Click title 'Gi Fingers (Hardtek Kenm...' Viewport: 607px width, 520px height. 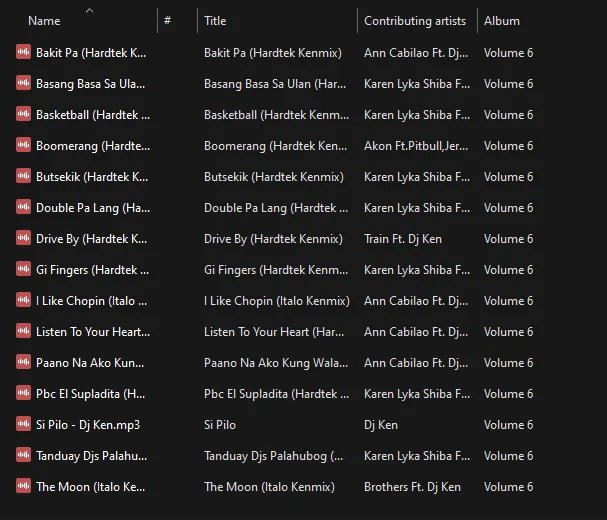tap(276, 269)
